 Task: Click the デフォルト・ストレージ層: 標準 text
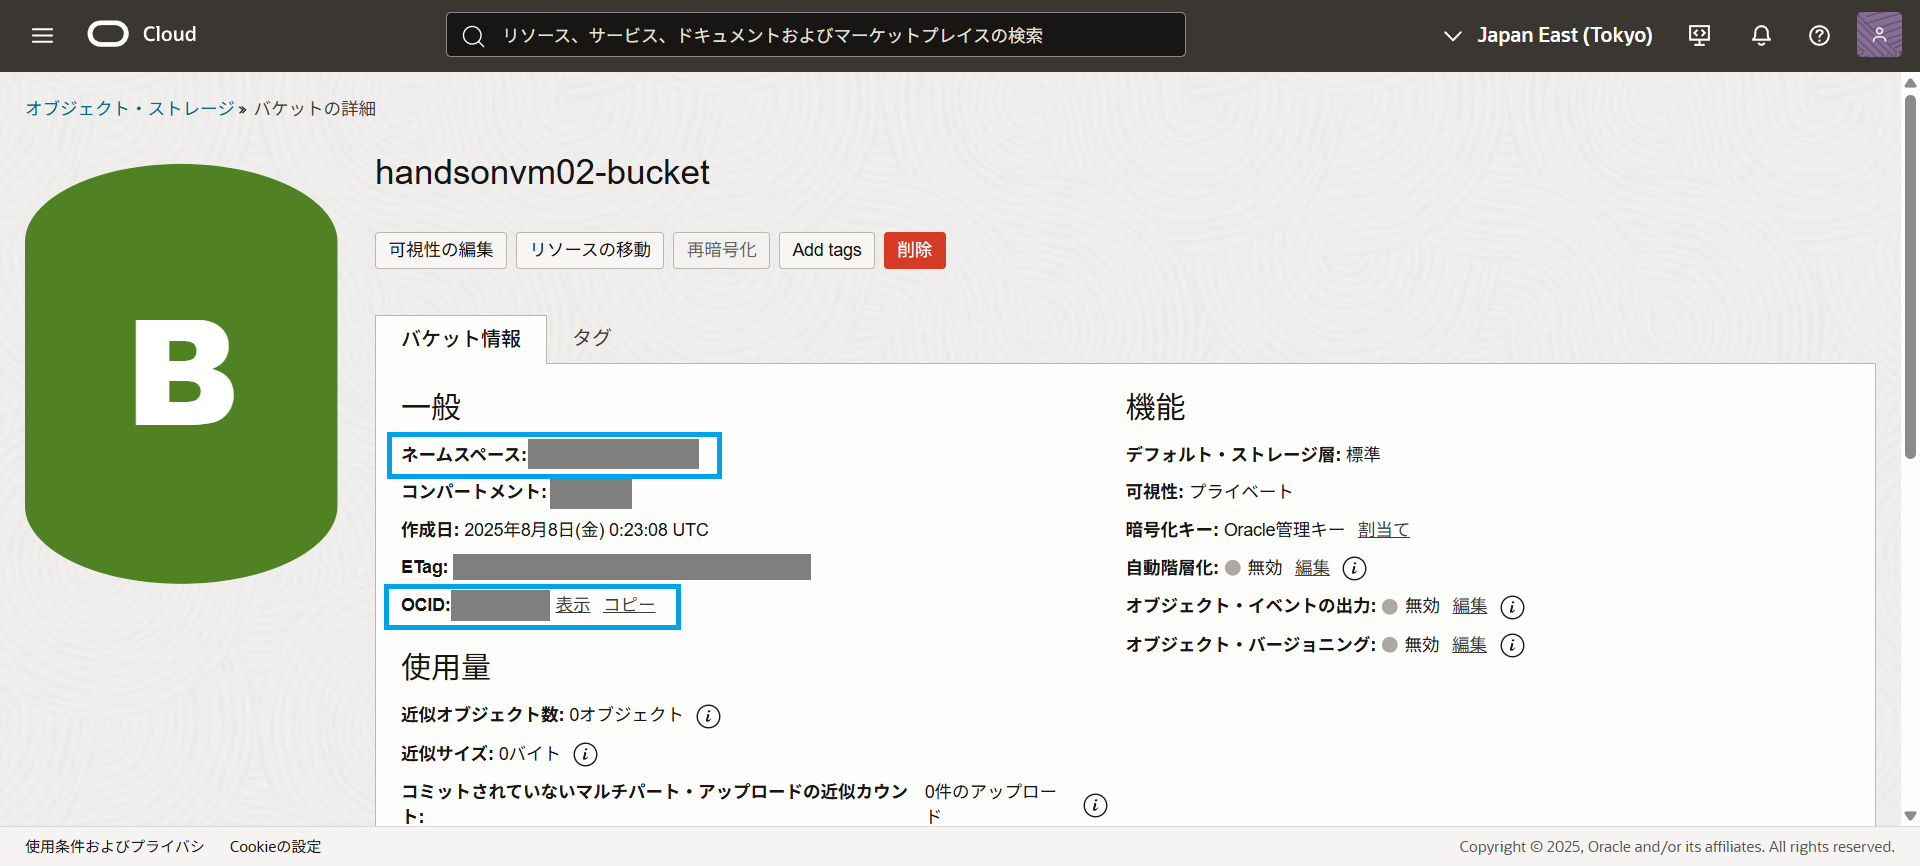[1253, 455]
